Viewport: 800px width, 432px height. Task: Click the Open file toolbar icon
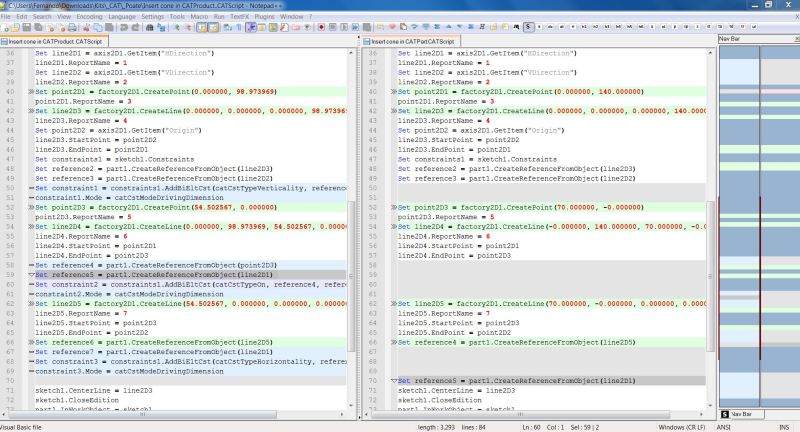(16, 27)
